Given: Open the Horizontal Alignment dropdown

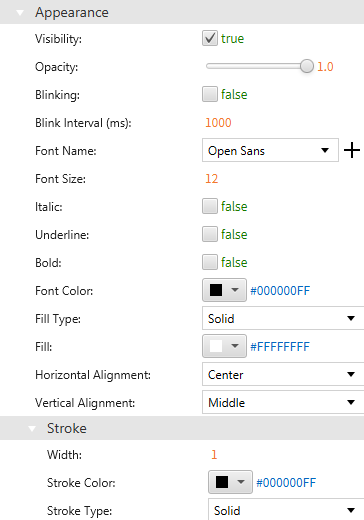Looking at the screenshot, I should click(283, 374).
